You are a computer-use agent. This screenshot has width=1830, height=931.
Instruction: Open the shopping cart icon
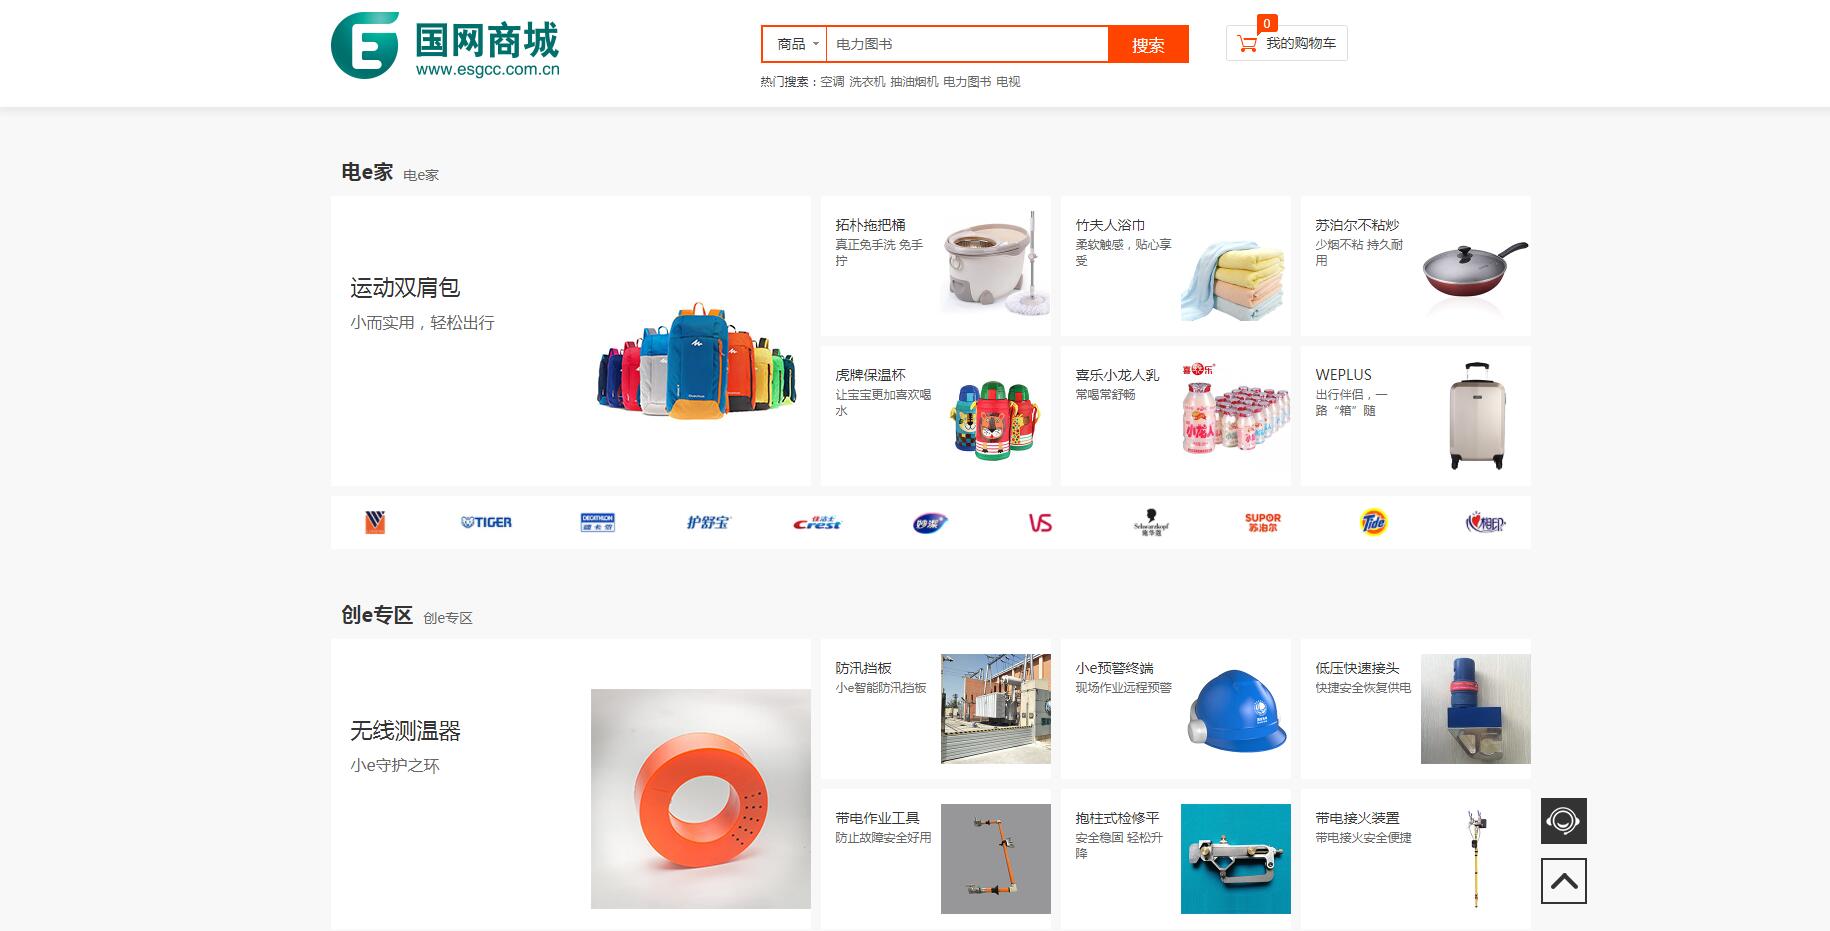pyautogui.click(x=1246, y=43)
